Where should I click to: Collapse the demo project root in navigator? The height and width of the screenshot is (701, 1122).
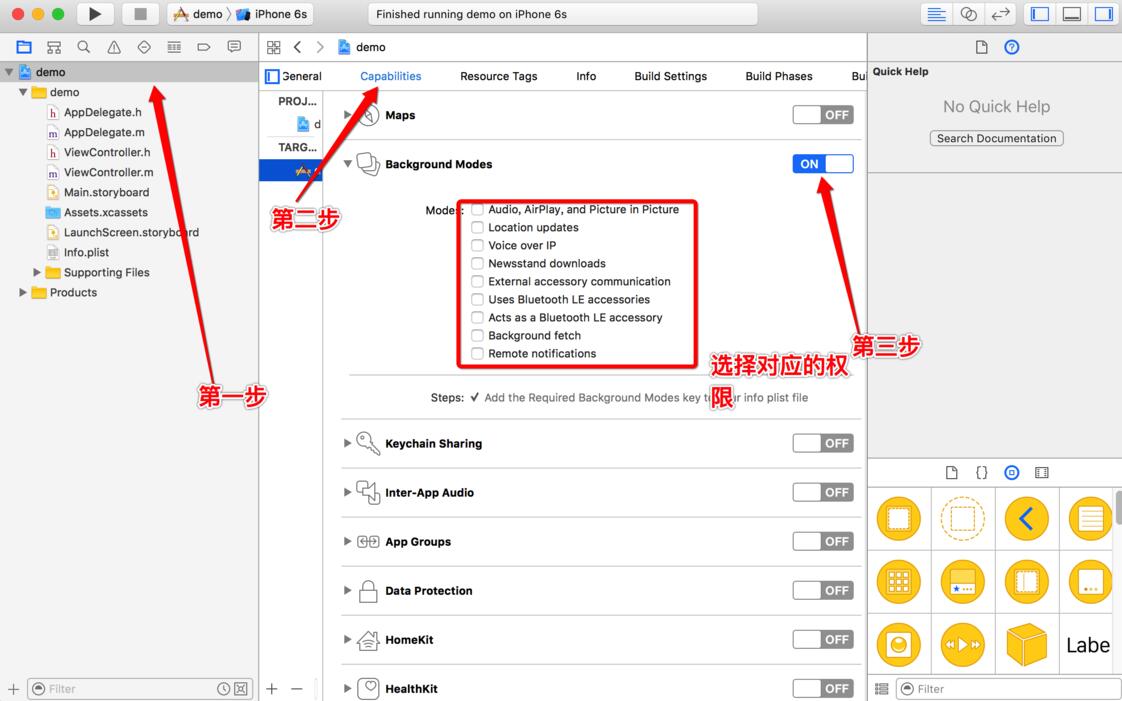[x=9, y=72]
